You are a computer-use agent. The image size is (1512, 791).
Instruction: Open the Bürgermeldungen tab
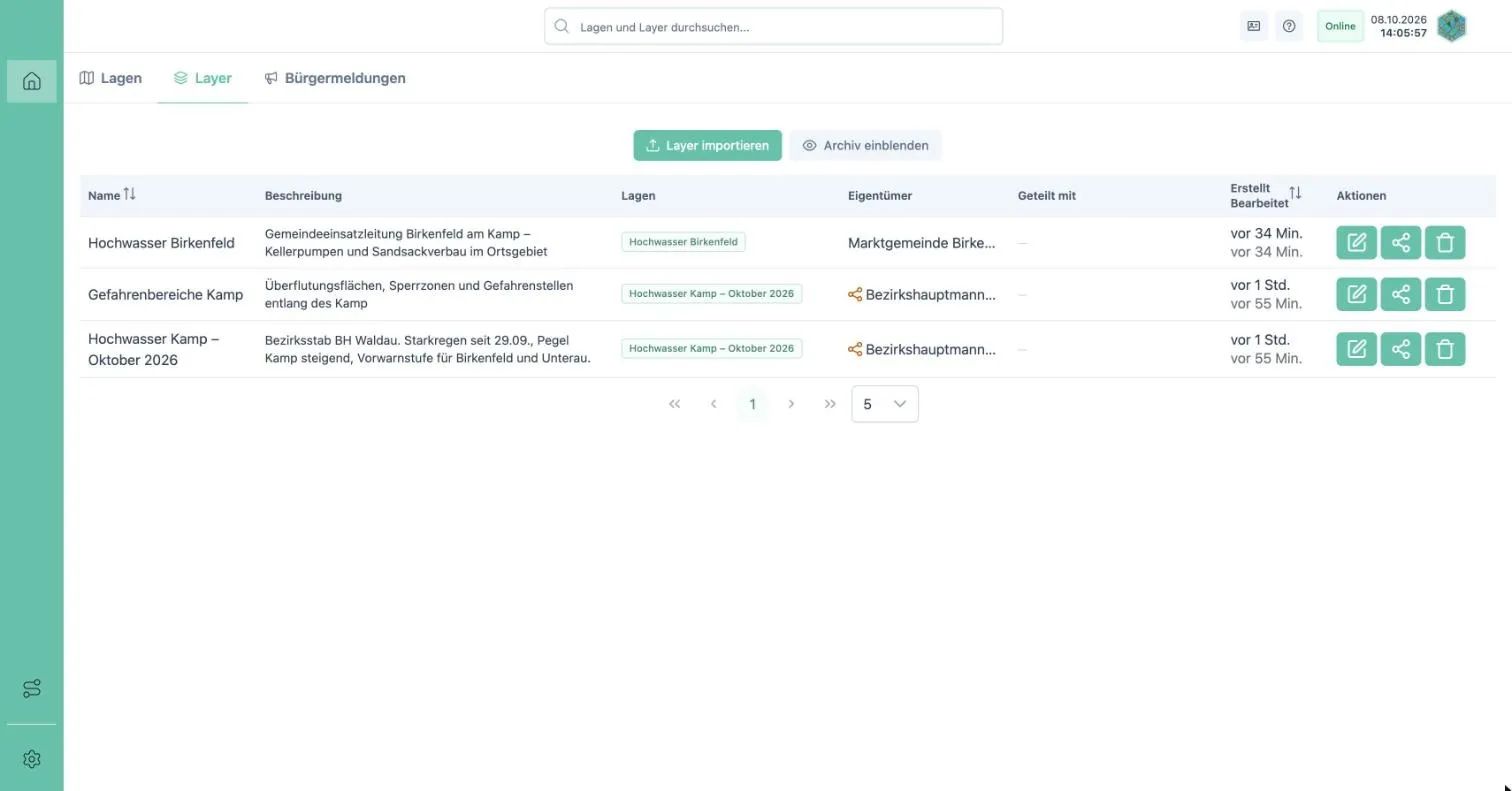point(335,78)
